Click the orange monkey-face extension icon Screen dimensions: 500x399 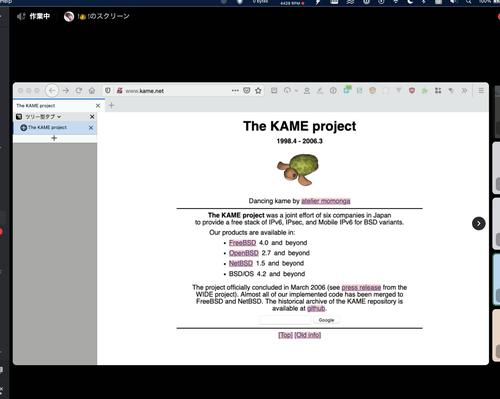(x=372, y=90)
